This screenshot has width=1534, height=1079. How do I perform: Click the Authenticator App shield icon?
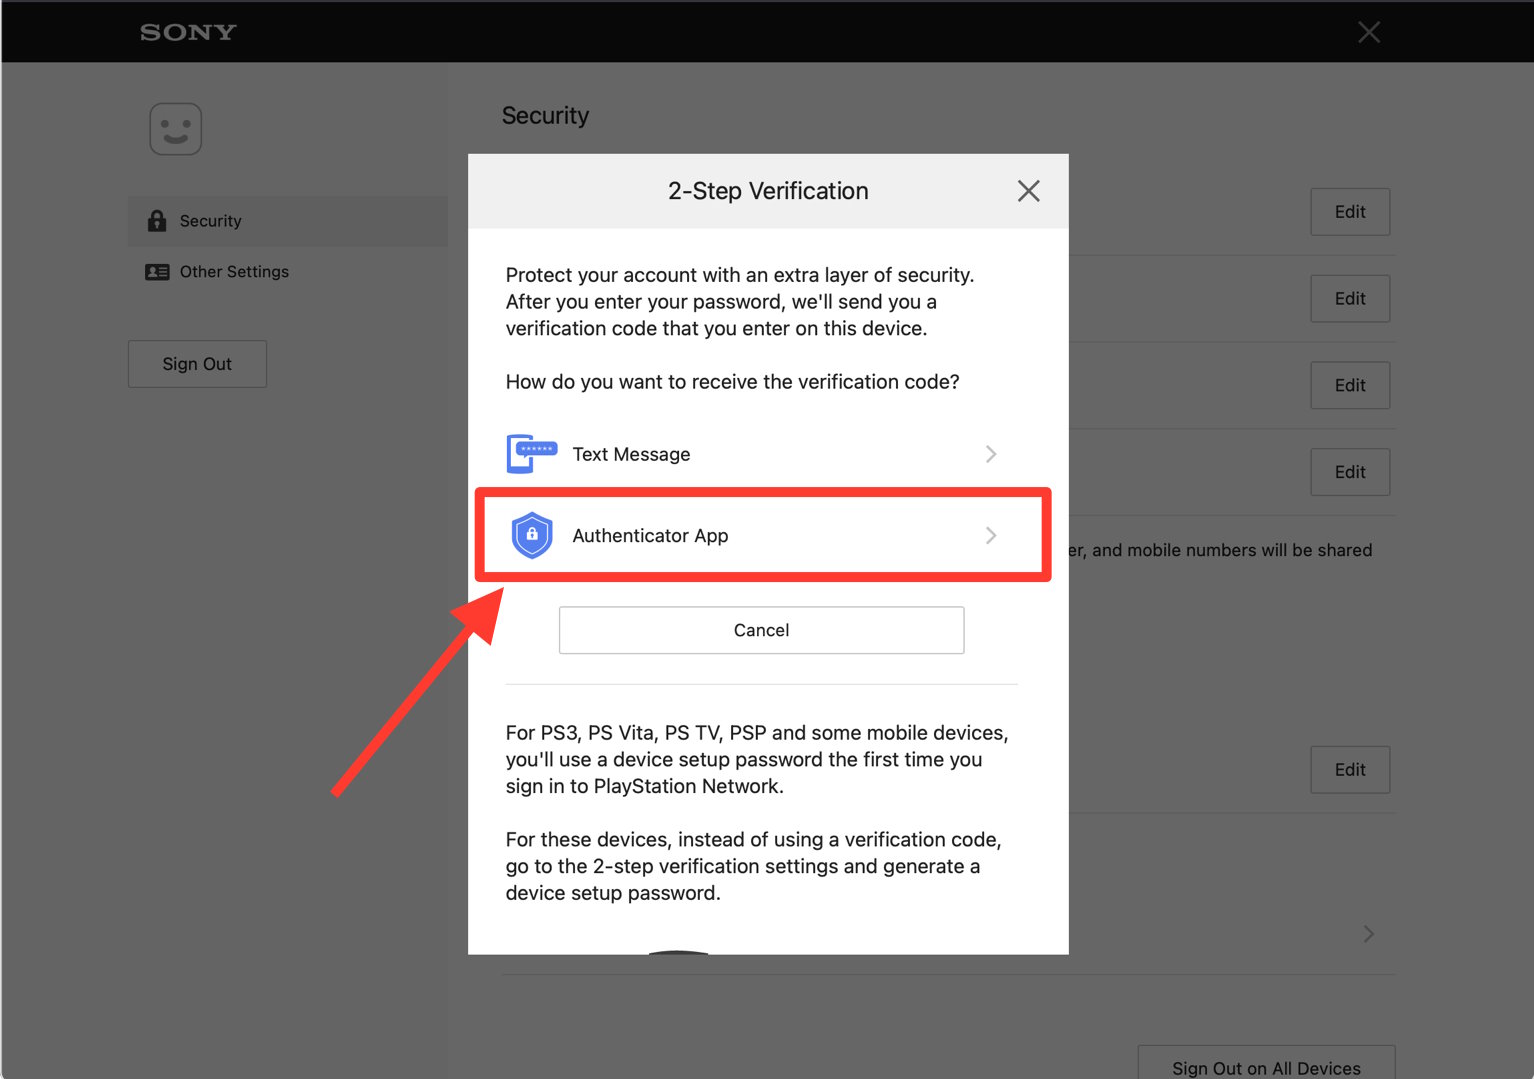coord(532,535)
